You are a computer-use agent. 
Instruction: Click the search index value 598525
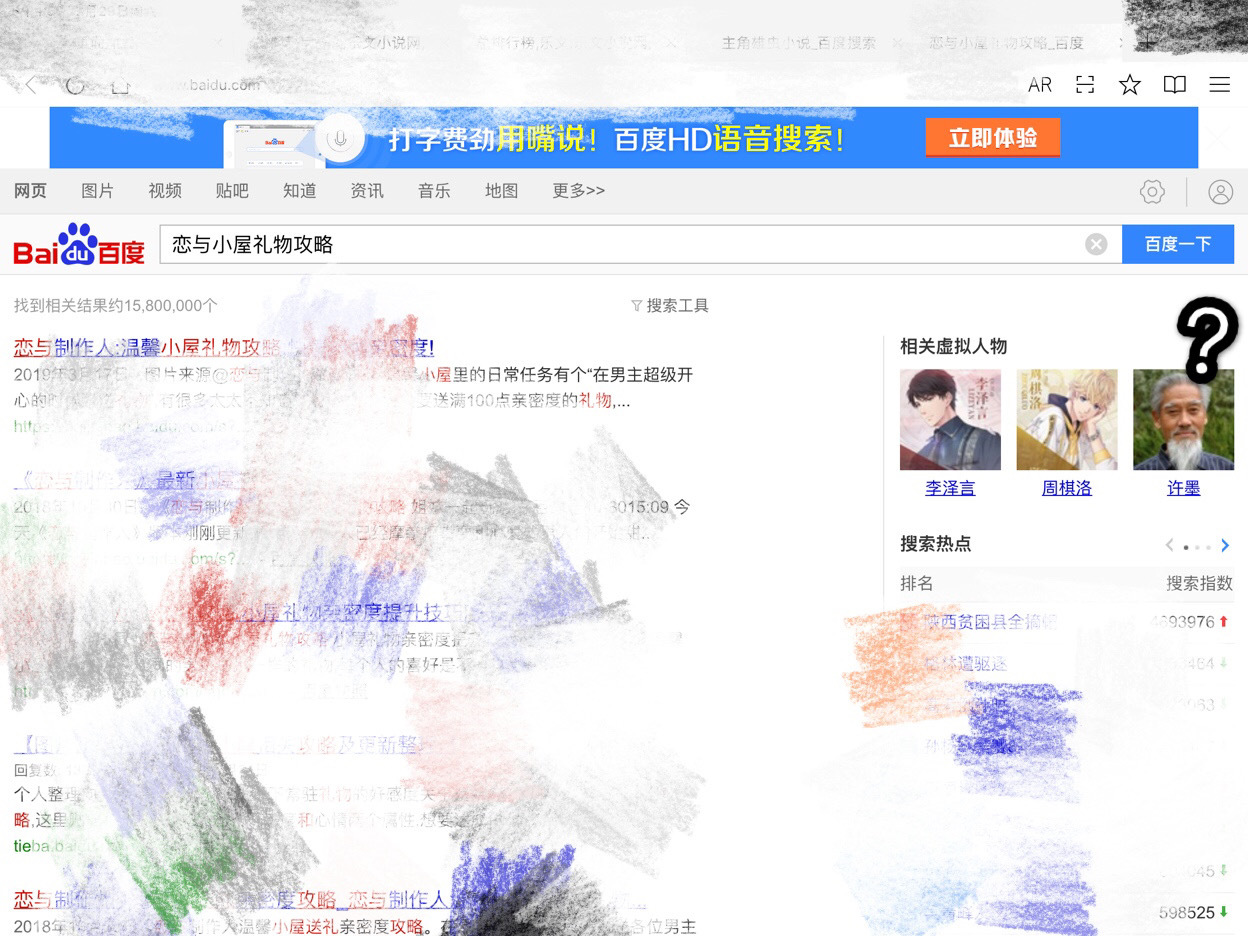tap(1187, 913)
